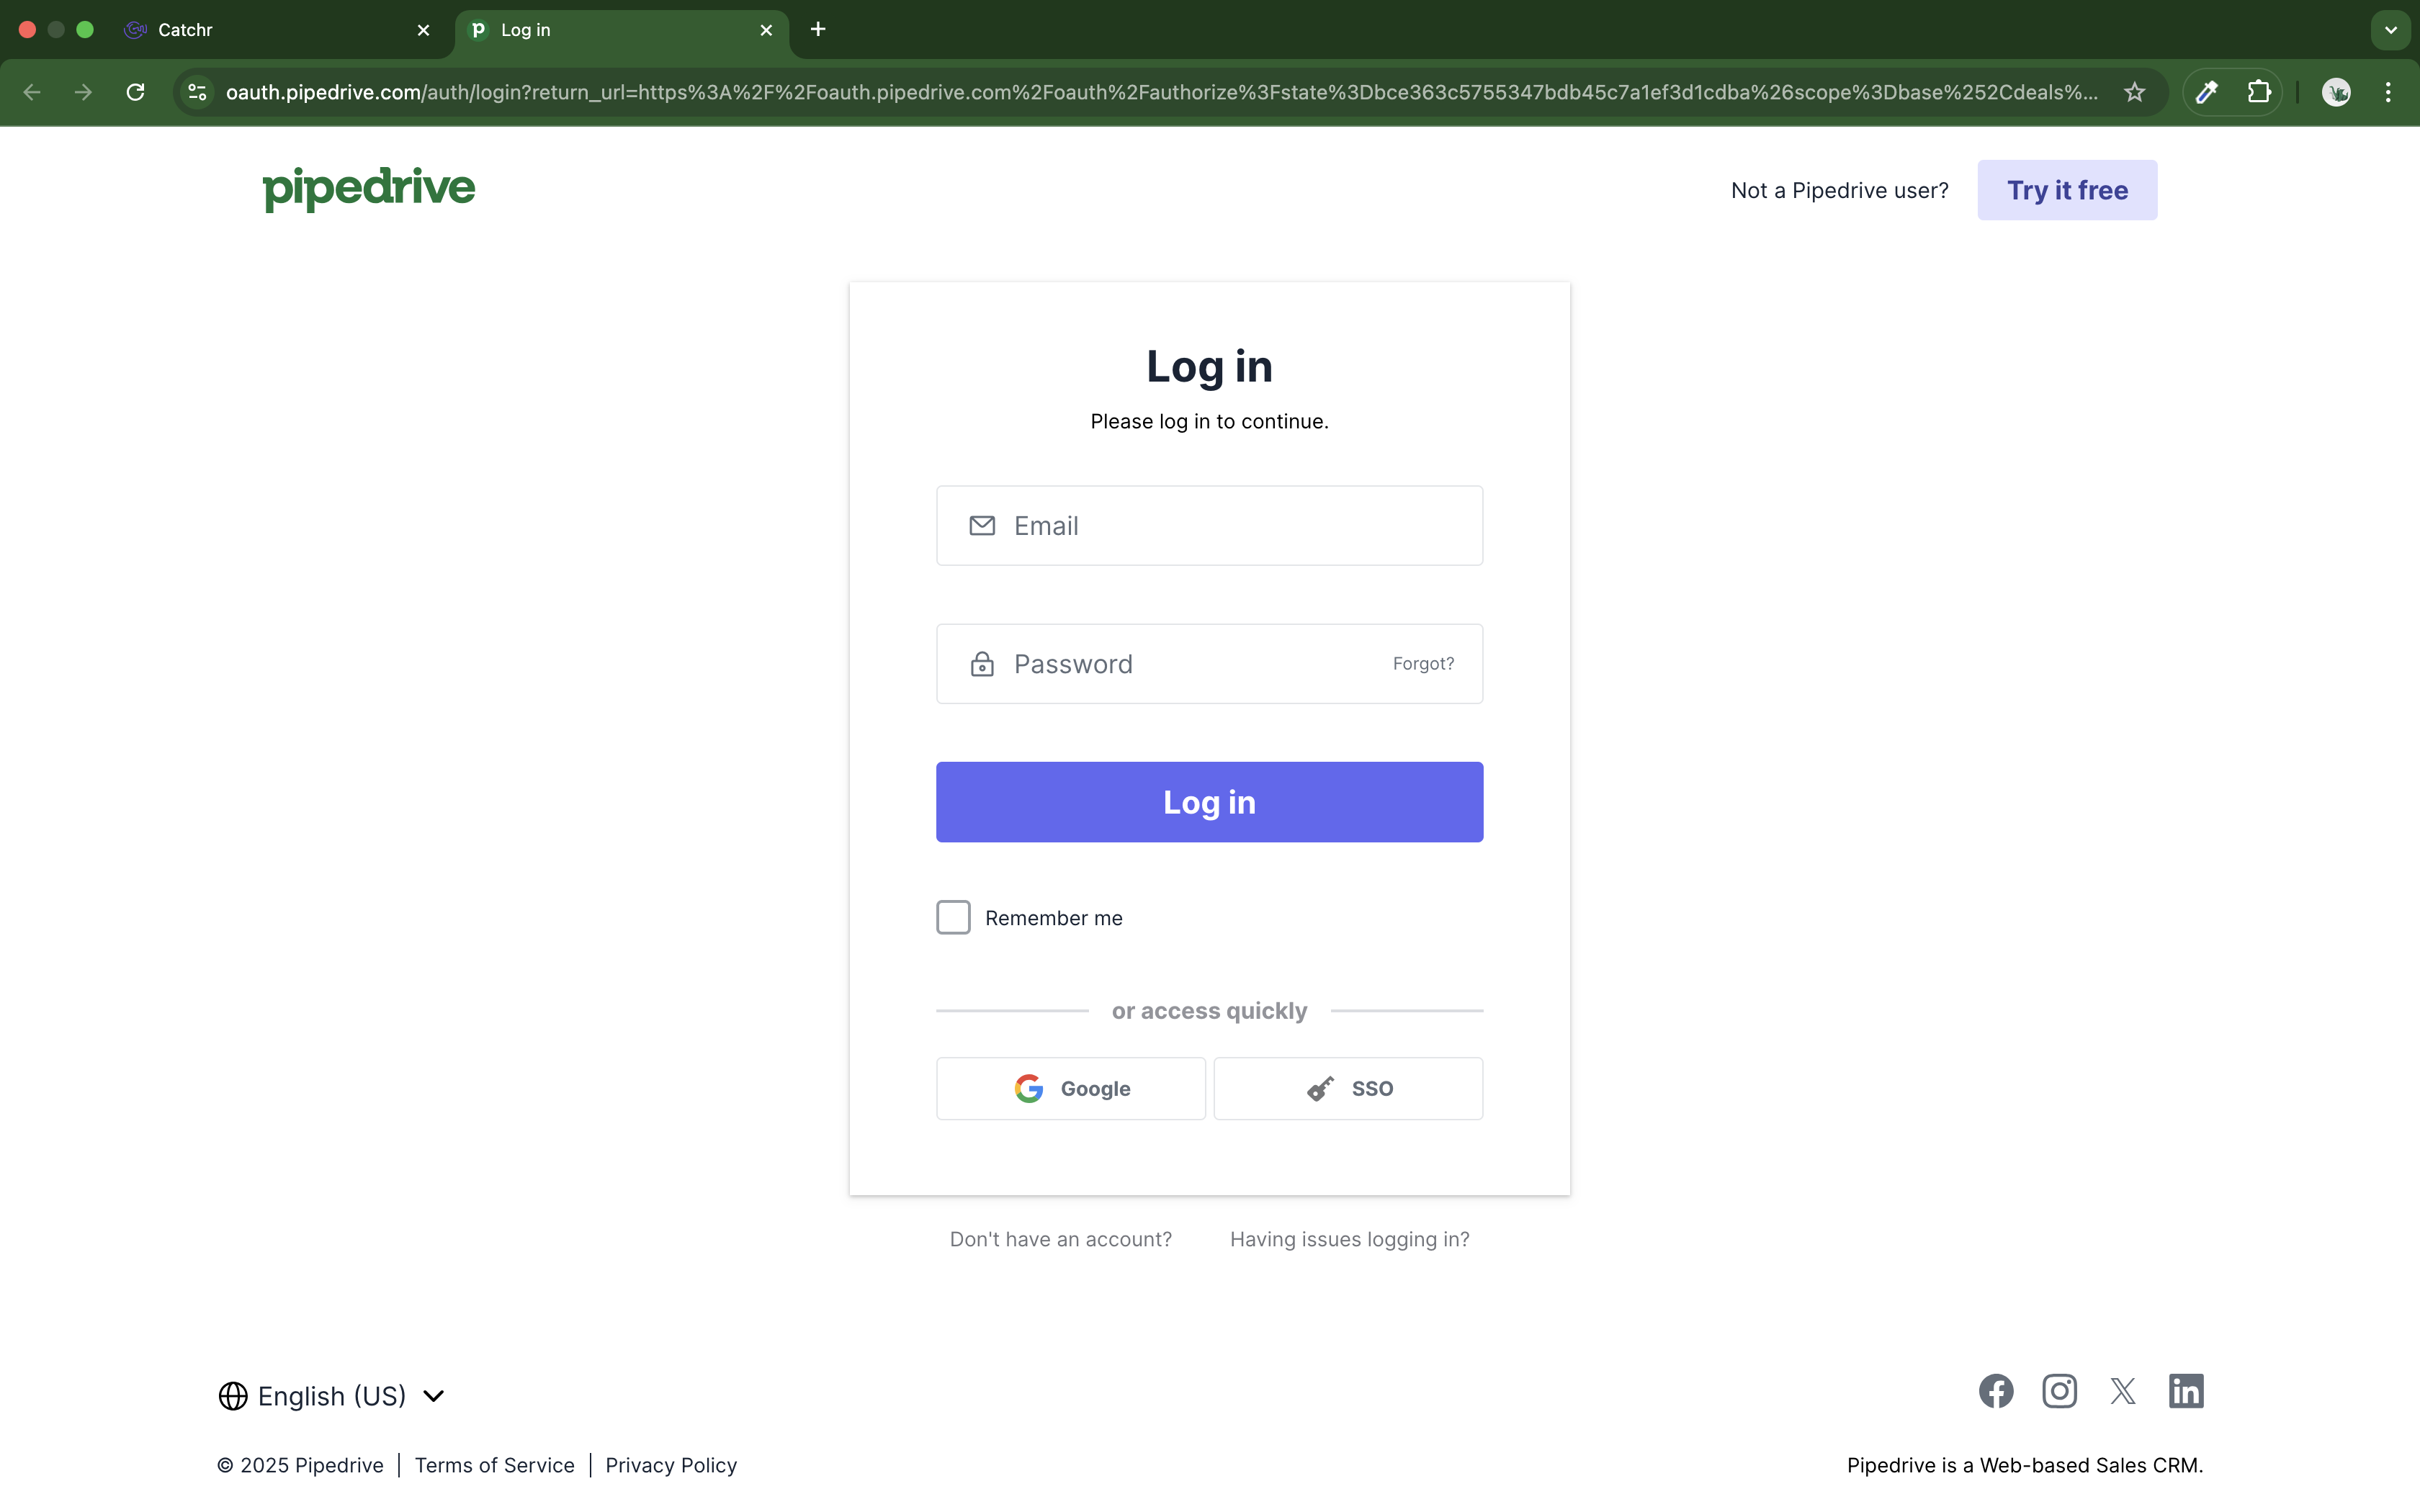View site information icon in address bar
Viewport: 2420px width, 1512px height.
pyautogui.click(x=198, y=92)
